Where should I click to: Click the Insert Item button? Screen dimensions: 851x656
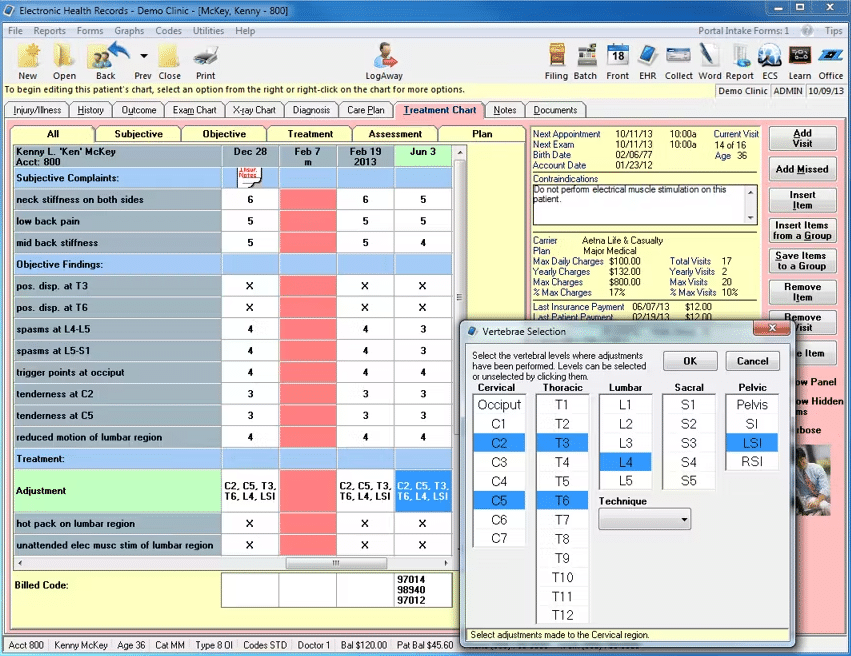pos(802,200)
